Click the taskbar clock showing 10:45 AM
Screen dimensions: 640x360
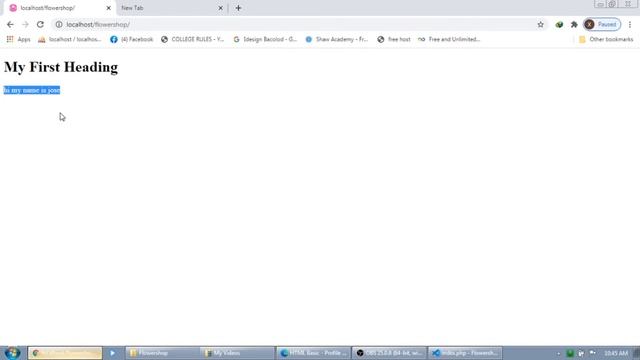click(x=616, y=353)
